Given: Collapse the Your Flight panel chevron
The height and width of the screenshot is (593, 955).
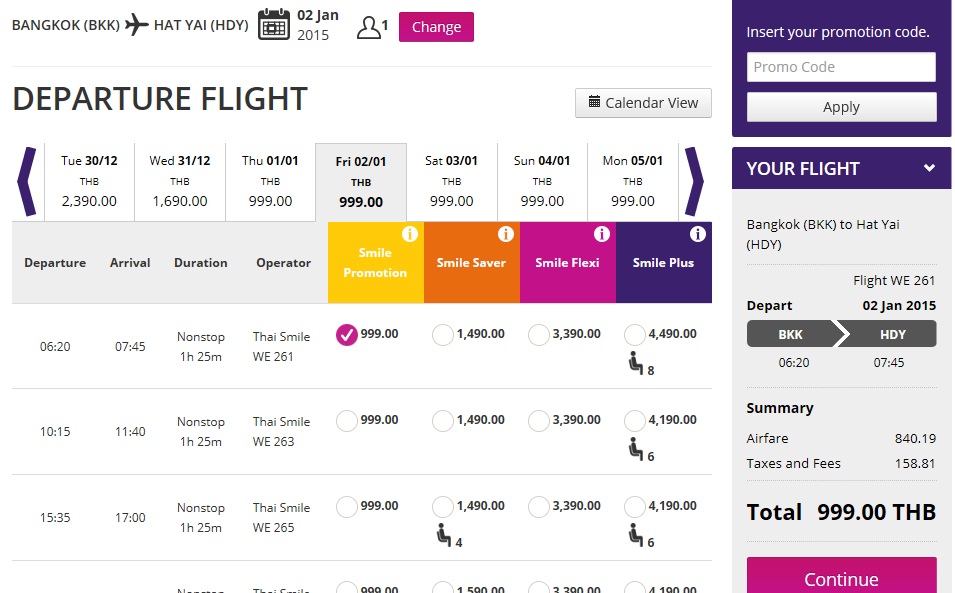Looking at the screenshot, I should (929, 168).
